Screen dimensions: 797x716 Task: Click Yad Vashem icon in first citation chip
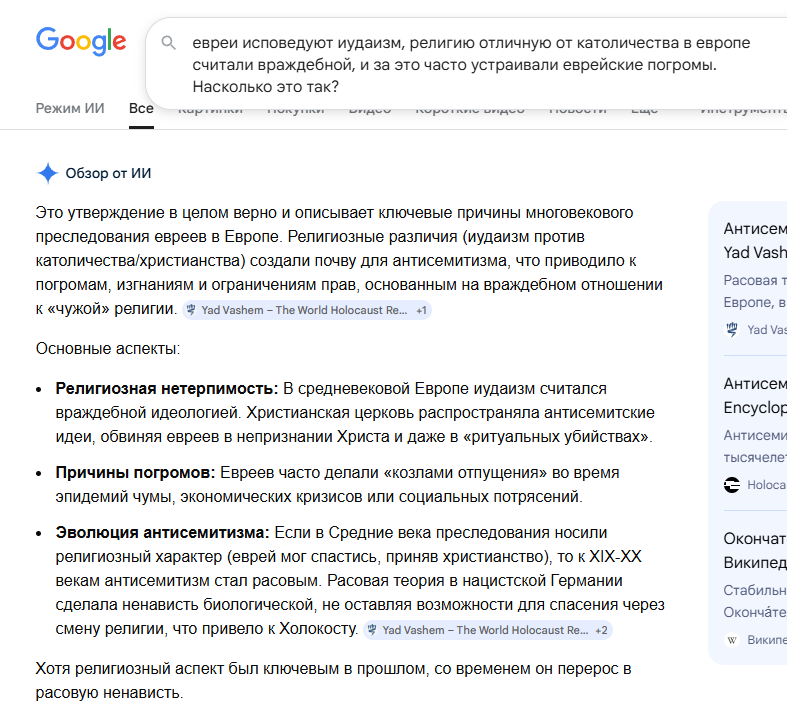point(191,311)
